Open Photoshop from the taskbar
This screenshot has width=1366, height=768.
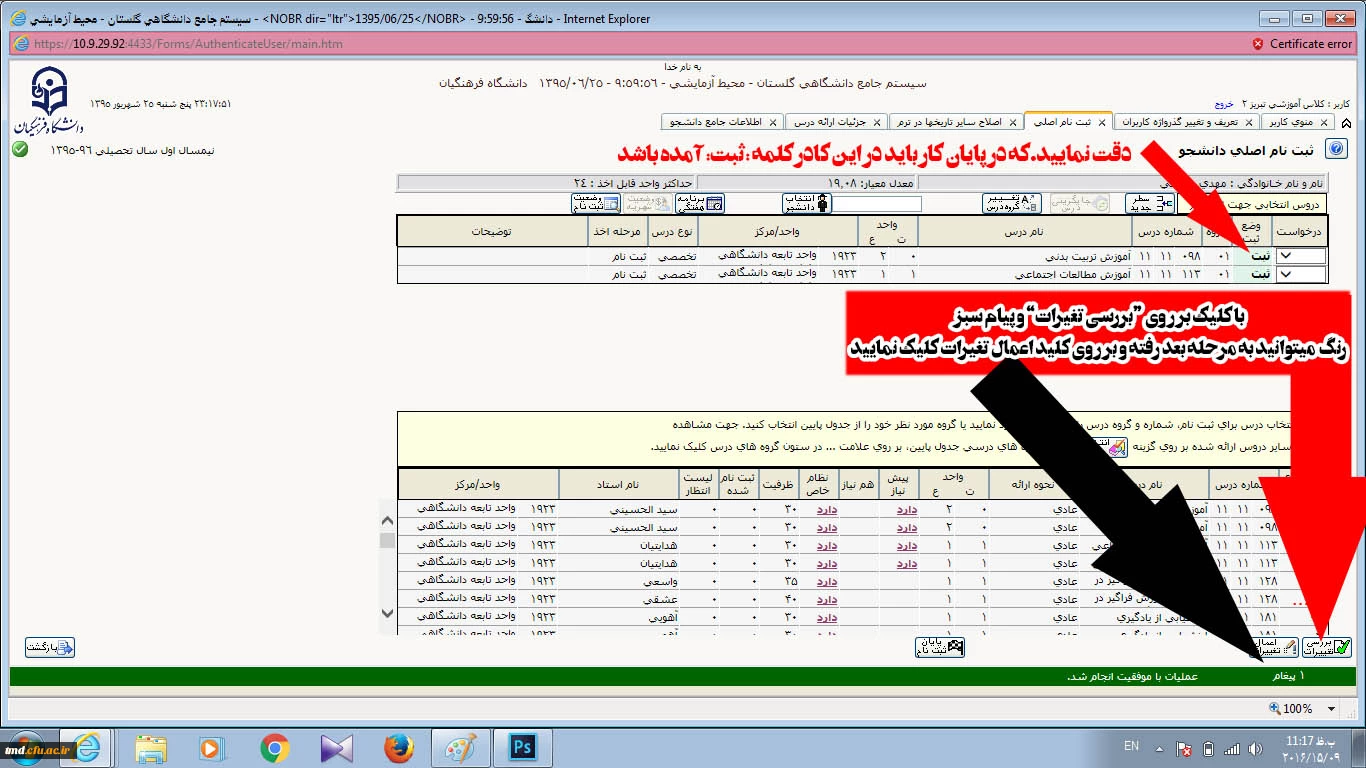522,747
